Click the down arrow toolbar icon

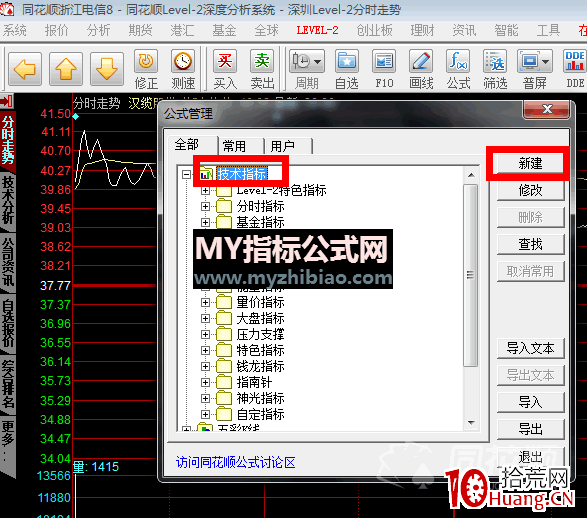pyautogui.click(x=107, y=69)
